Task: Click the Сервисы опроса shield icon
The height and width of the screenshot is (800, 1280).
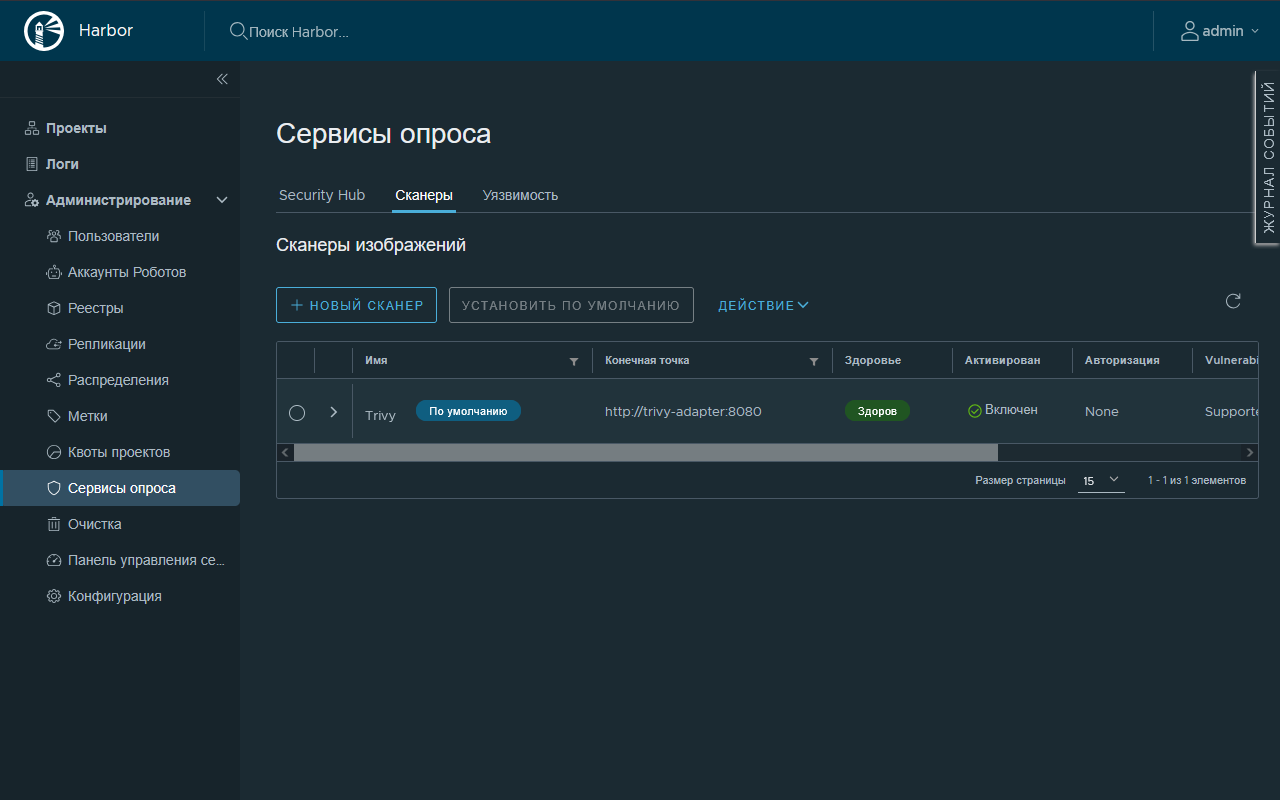Action: 54,488
